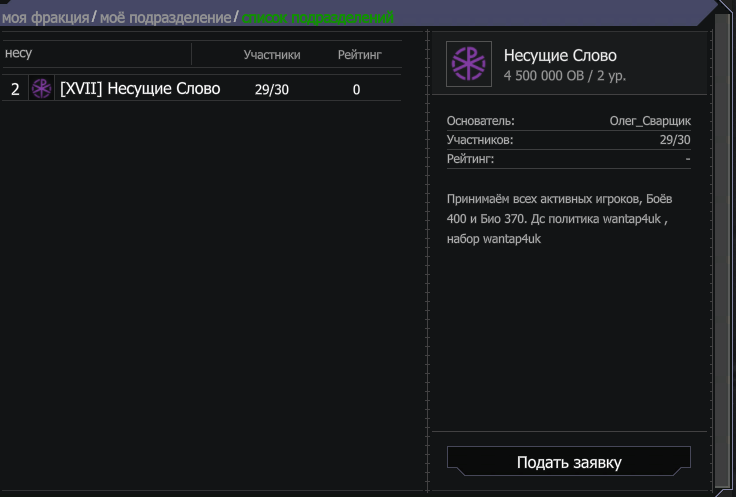Viewport: 736px width, 497px height.
Task: Click the large emblem in details panel
Action: point(468,64)
